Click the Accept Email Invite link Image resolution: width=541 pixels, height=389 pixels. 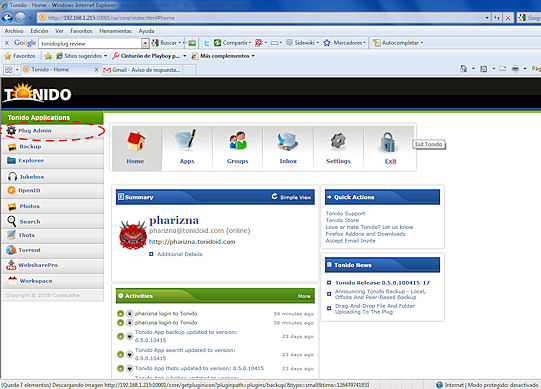point(351,241)
